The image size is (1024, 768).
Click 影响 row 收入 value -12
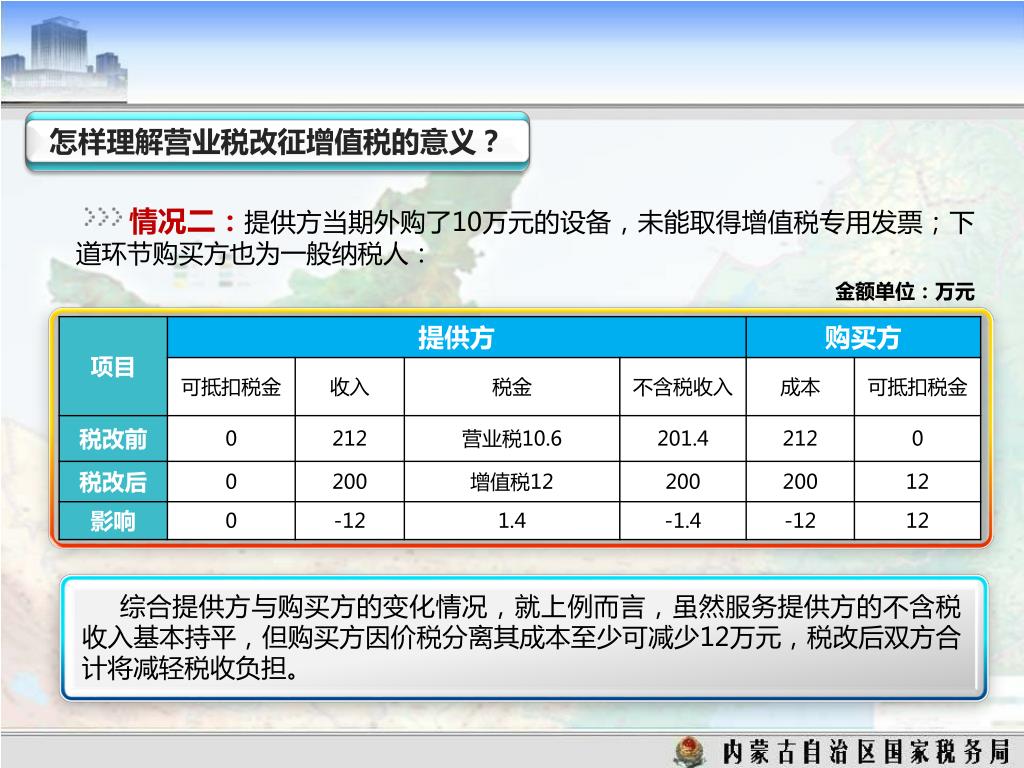coord(349,520)
